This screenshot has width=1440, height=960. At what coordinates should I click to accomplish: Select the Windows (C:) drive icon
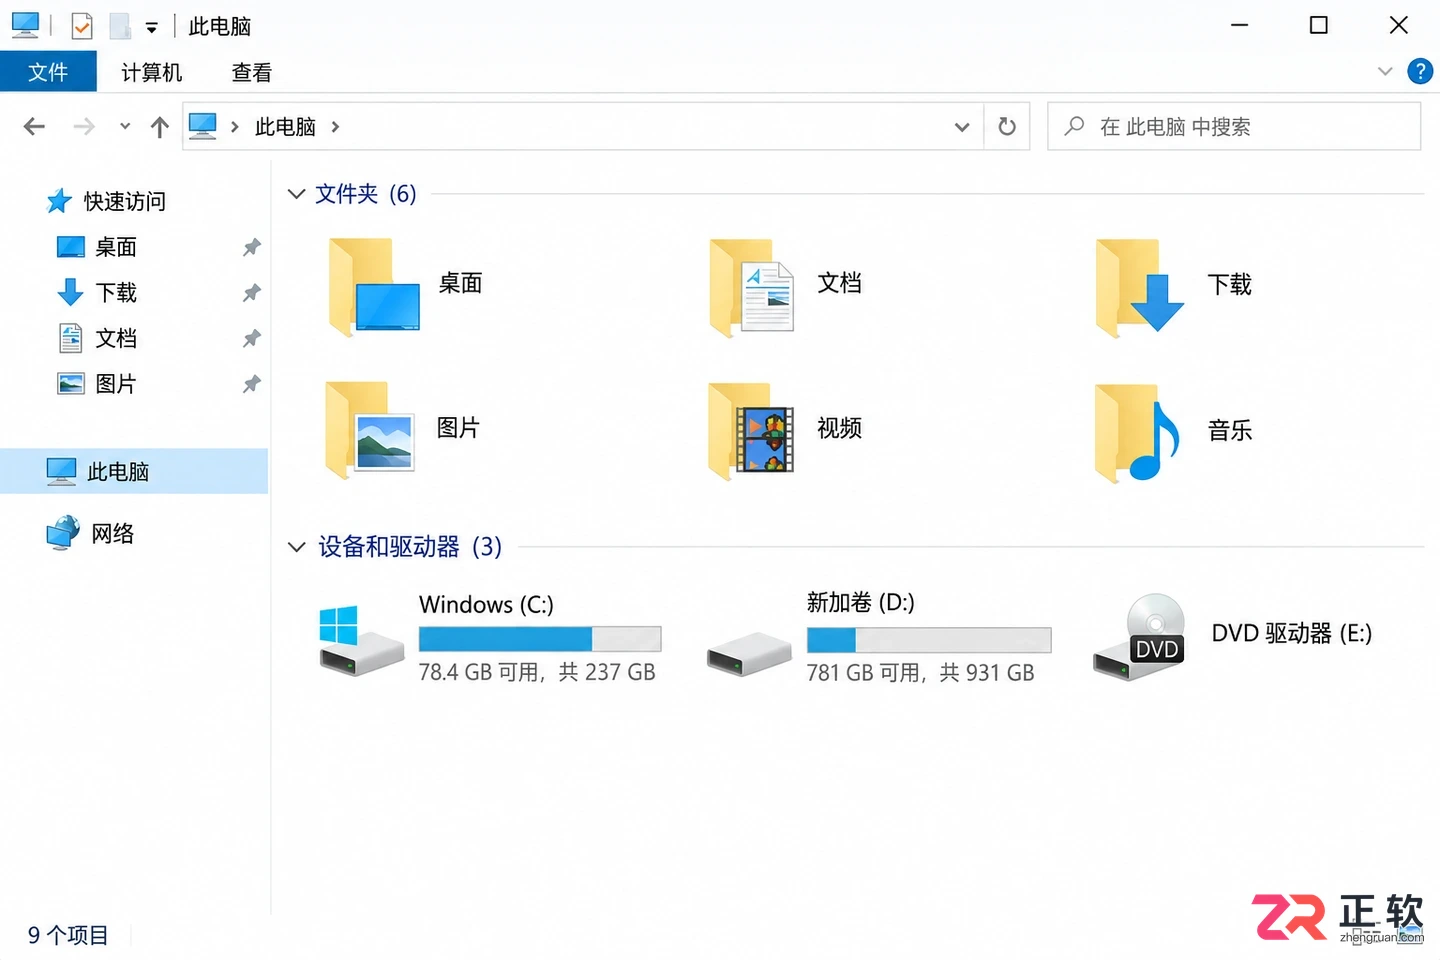pos(361,641)
